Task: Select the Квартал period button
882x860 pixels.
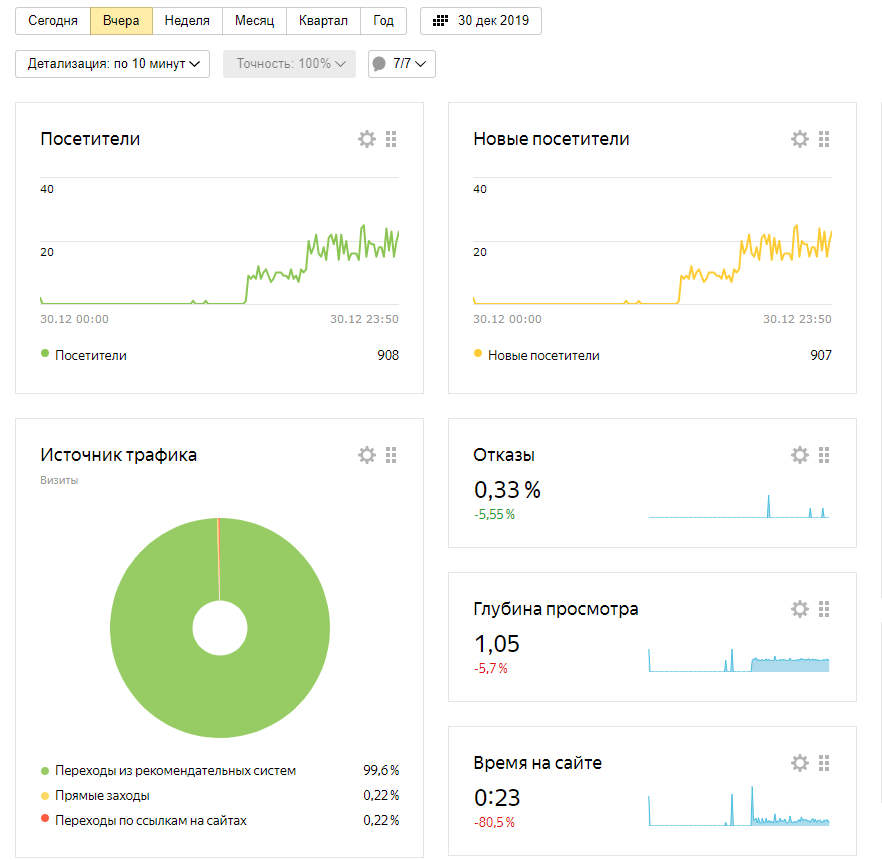Action: coord(323,21)
